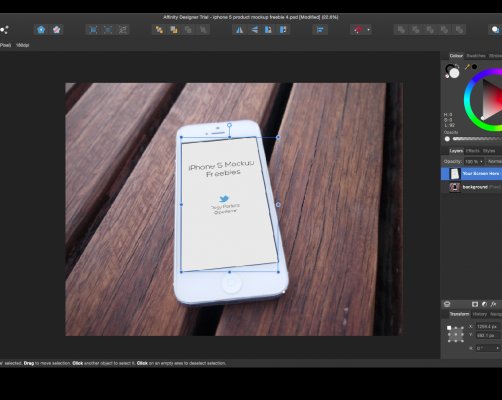502x400 pixels.
Task: Add an adjustment layer
Action: 484,304
